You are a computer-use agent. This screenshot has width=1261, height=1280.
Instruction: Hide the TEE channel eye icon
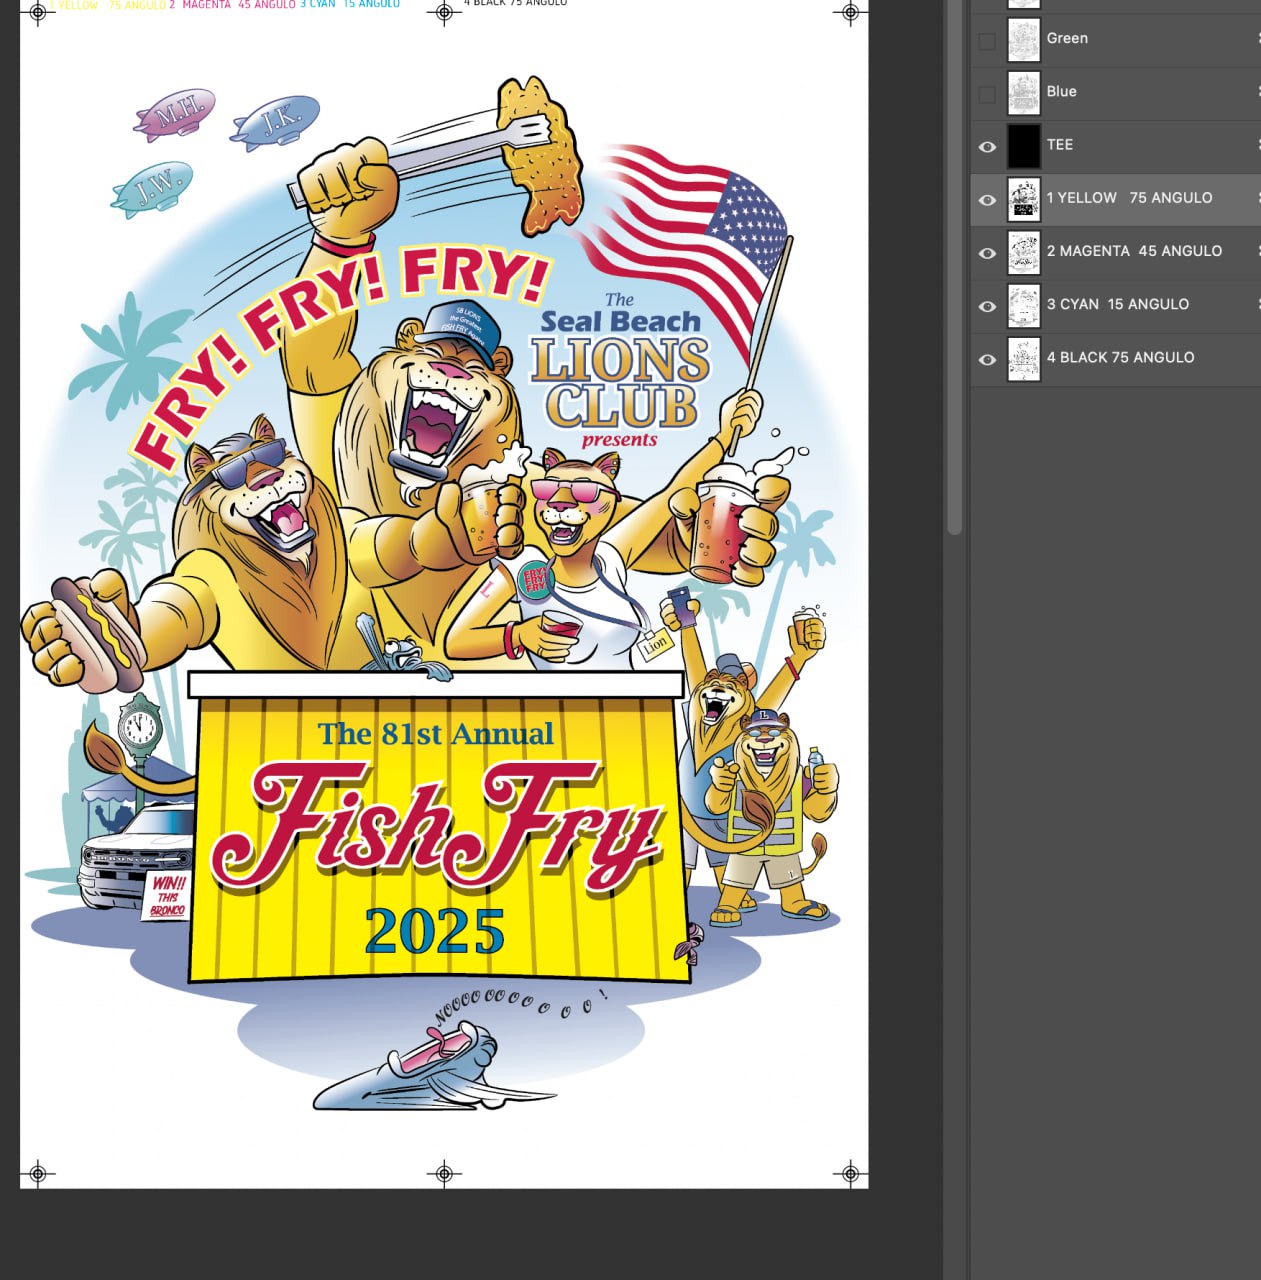point(987,146)
